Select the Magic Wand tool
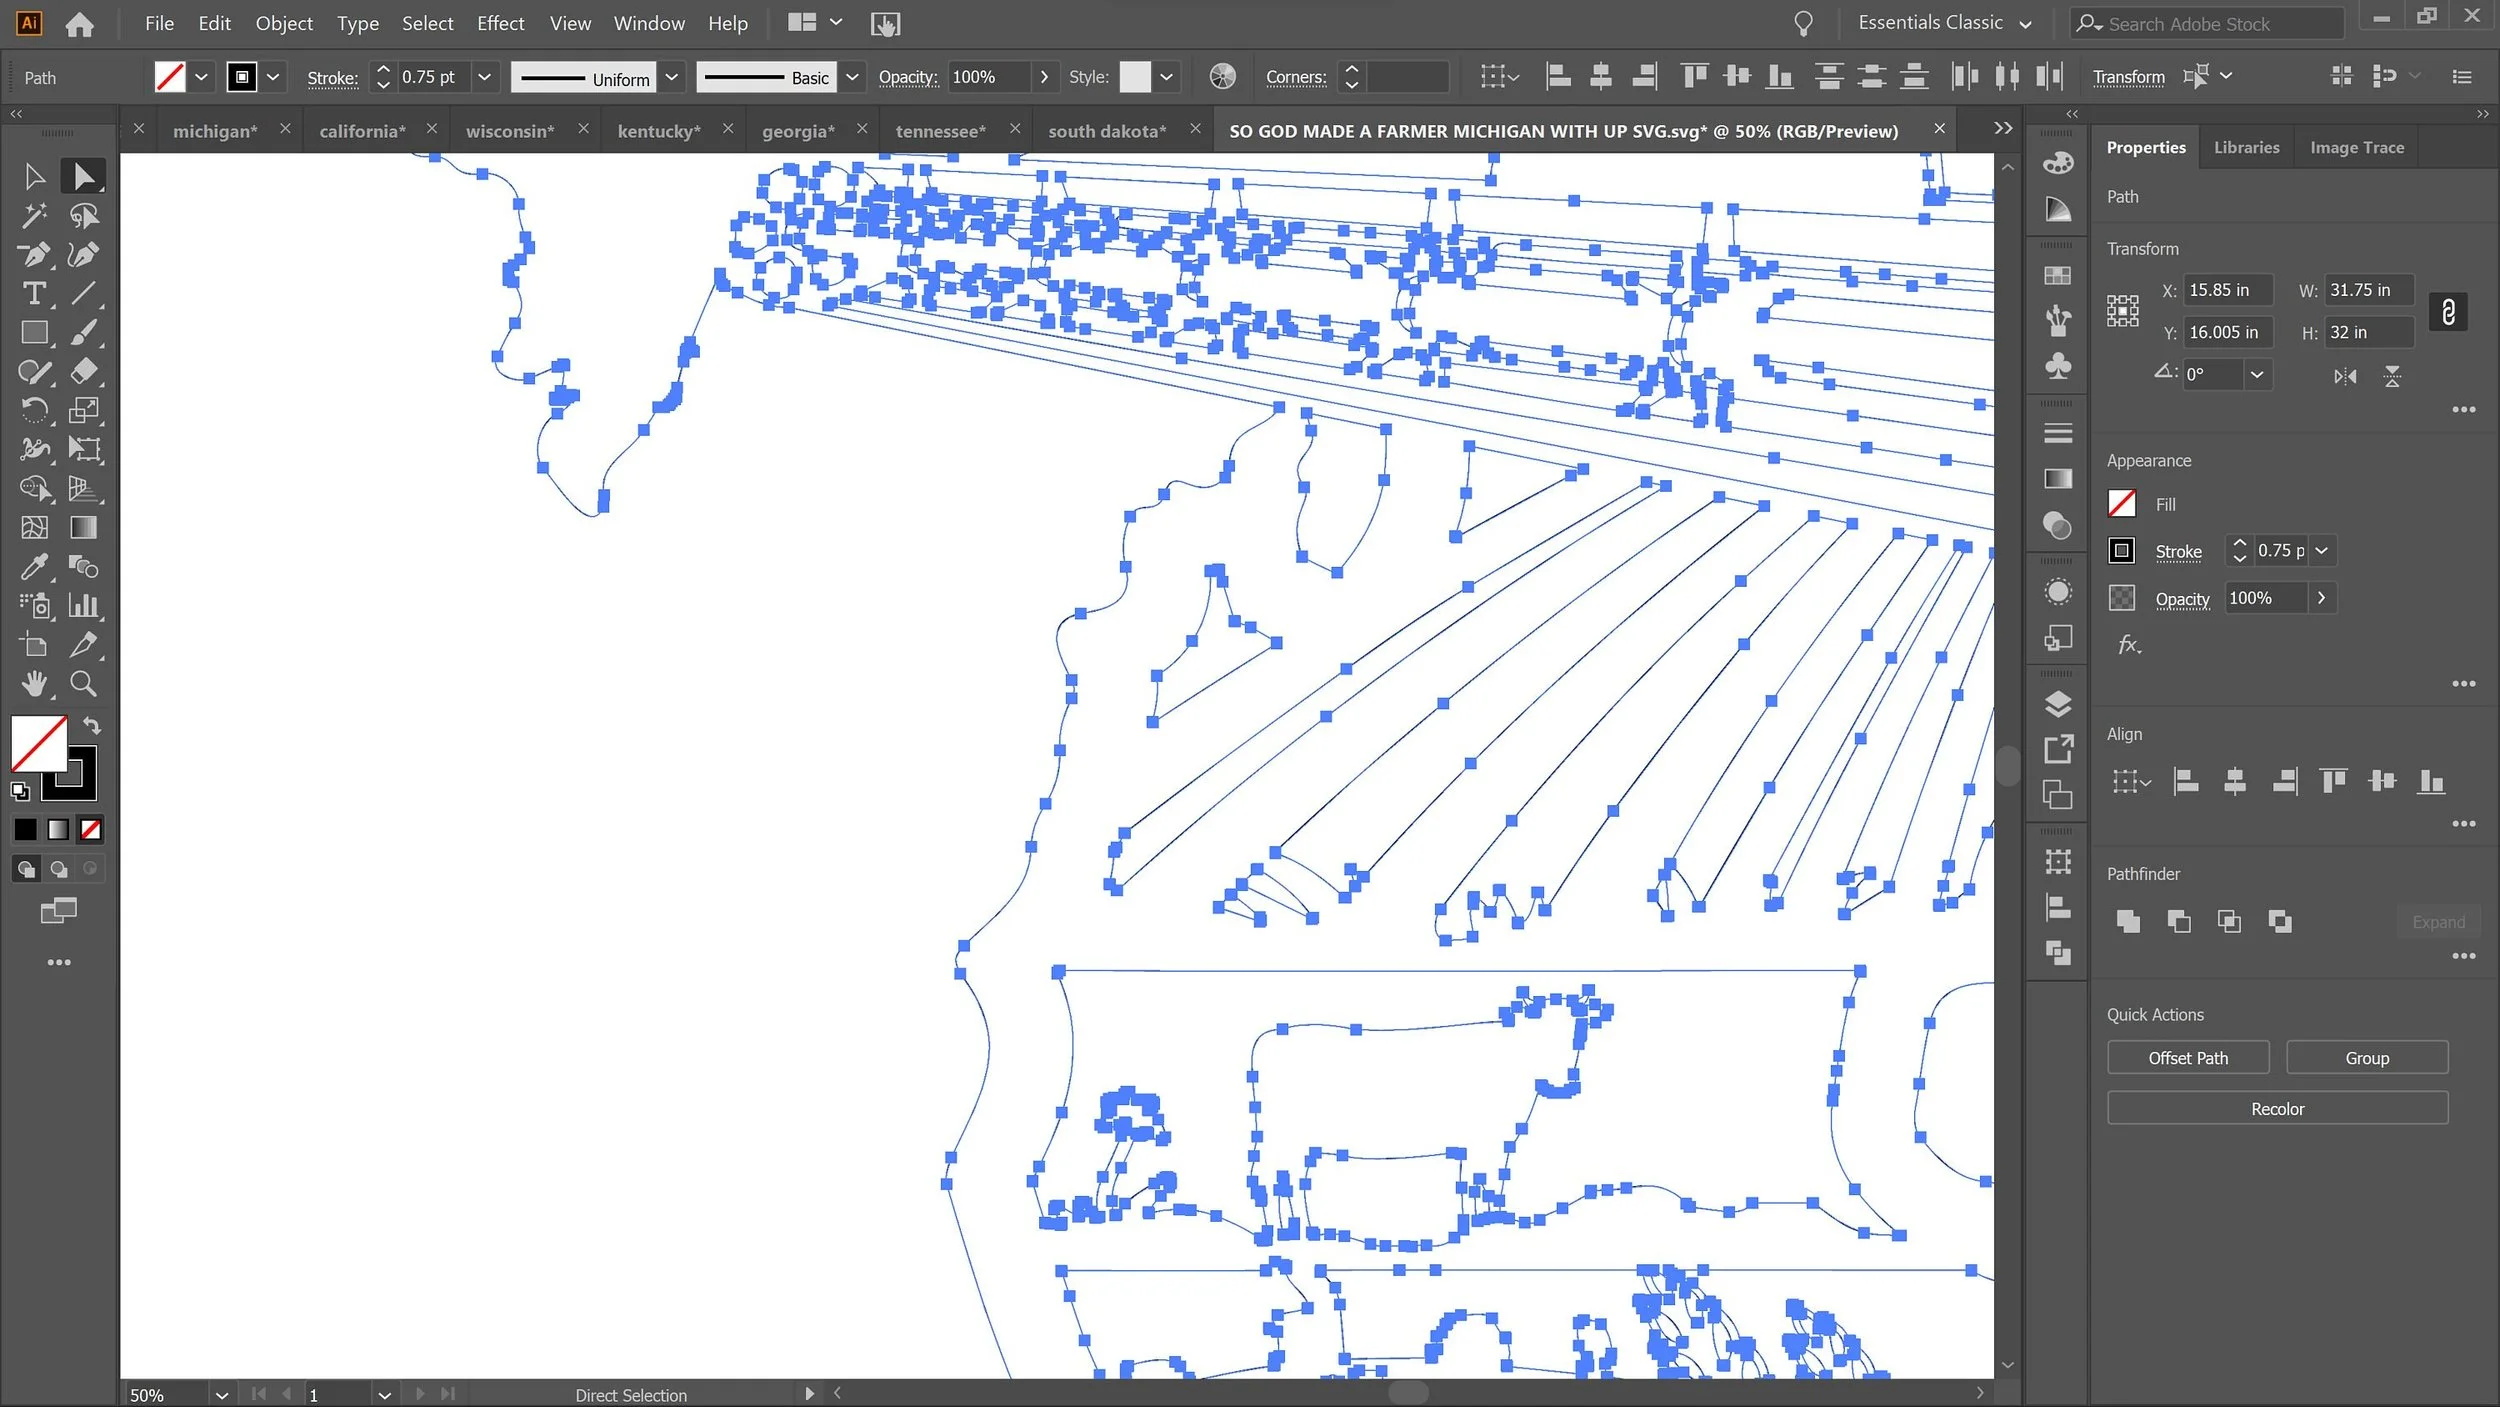 (x=34, y=215)
